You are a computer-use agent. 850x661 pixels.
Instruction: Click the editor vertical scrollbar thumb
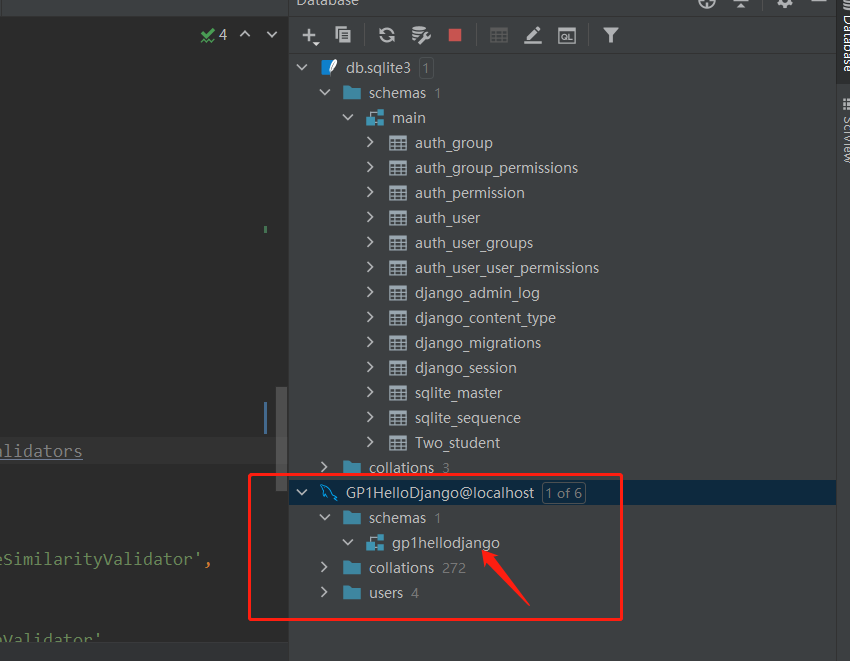pyautogui.click(x=281, y=439)
